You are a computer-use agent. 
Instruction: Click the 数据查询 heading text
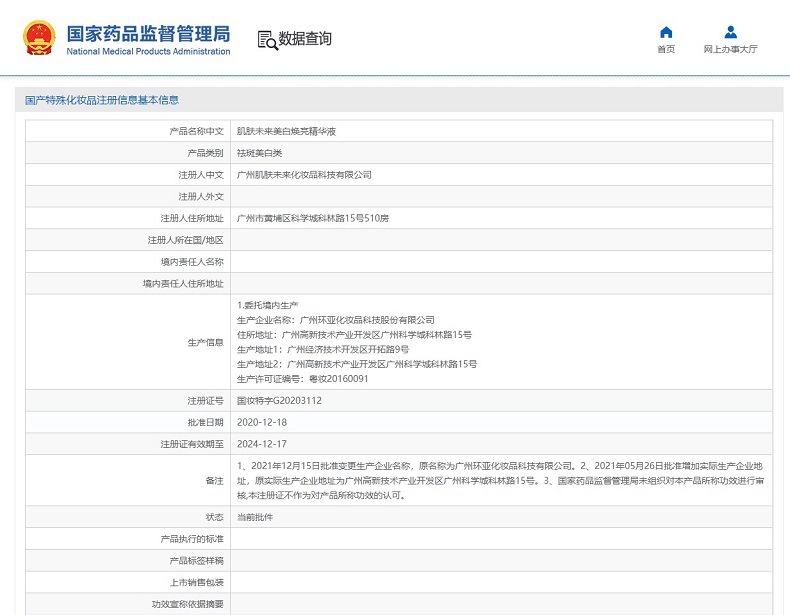coord(305,39)
